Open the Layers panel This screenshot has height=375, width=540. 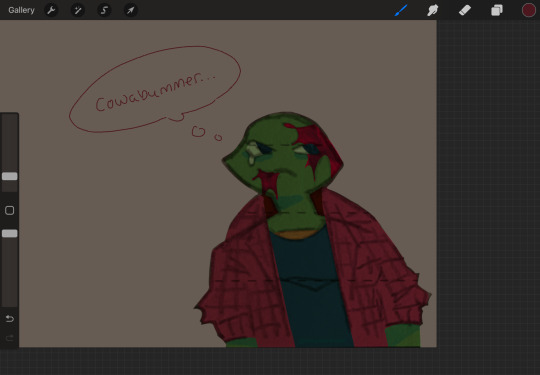[x=497, y=10]
